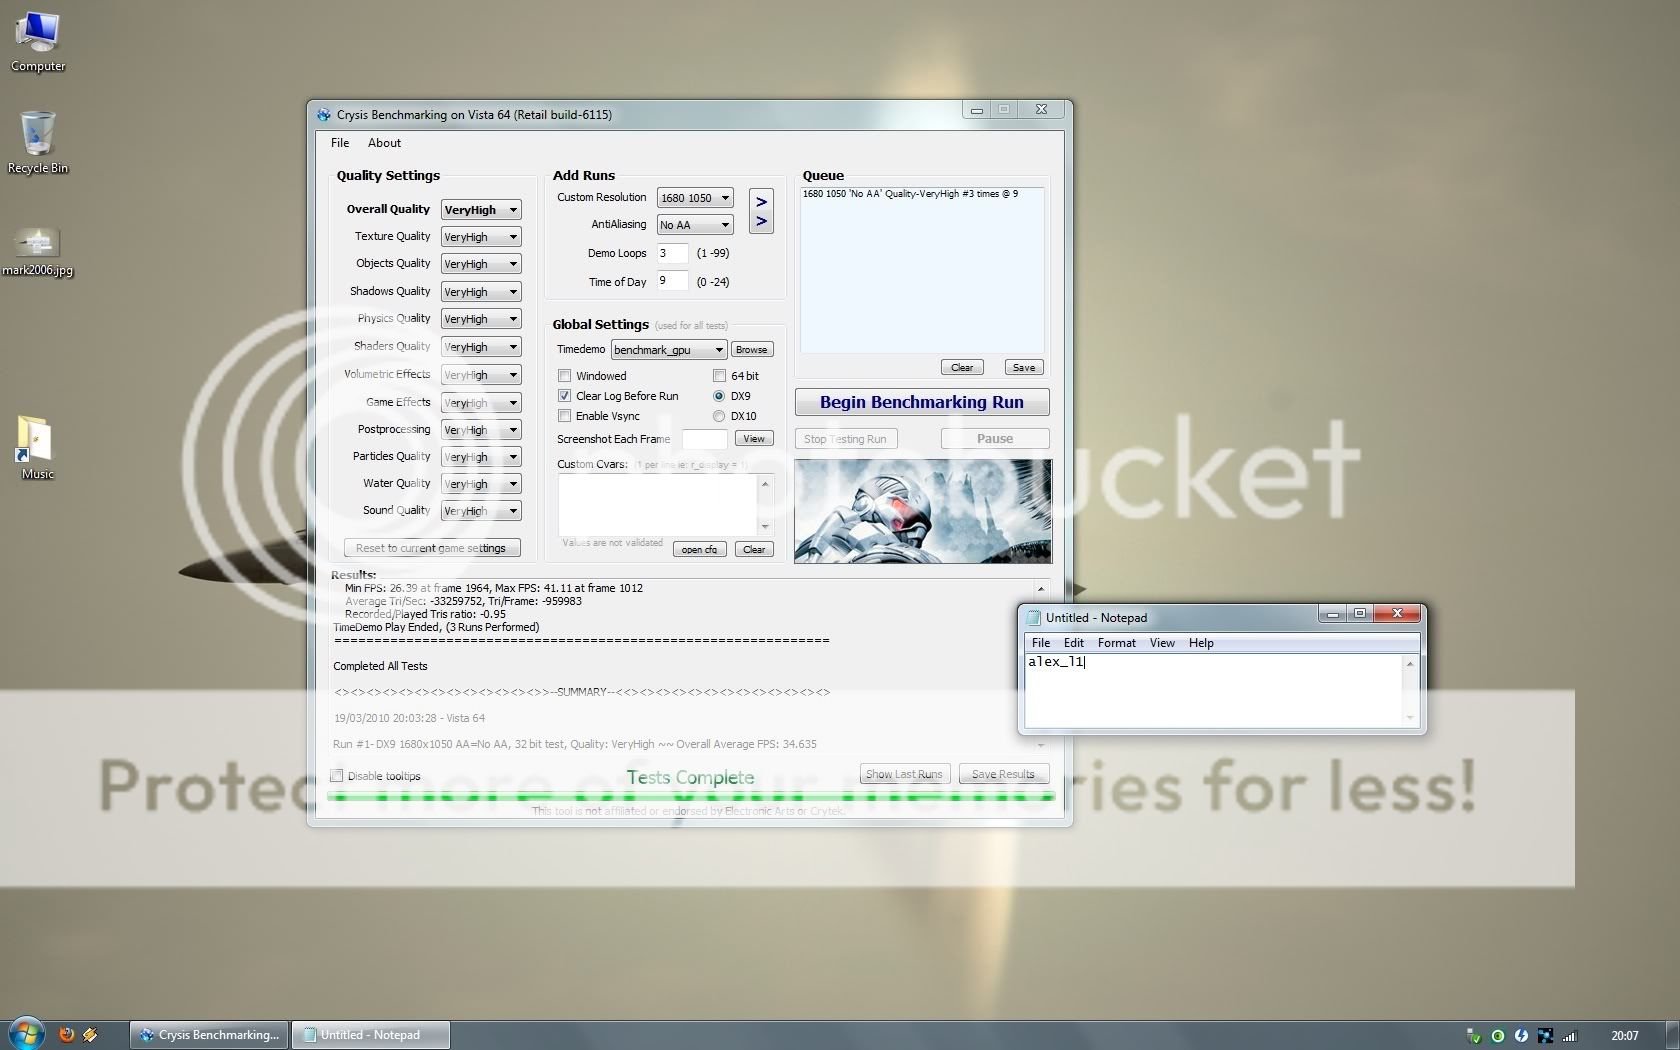Open the Water Quality dropdown
The width and height of the screenshot is (1680, 1050).
pyautogui.click(x=481, y=484)
